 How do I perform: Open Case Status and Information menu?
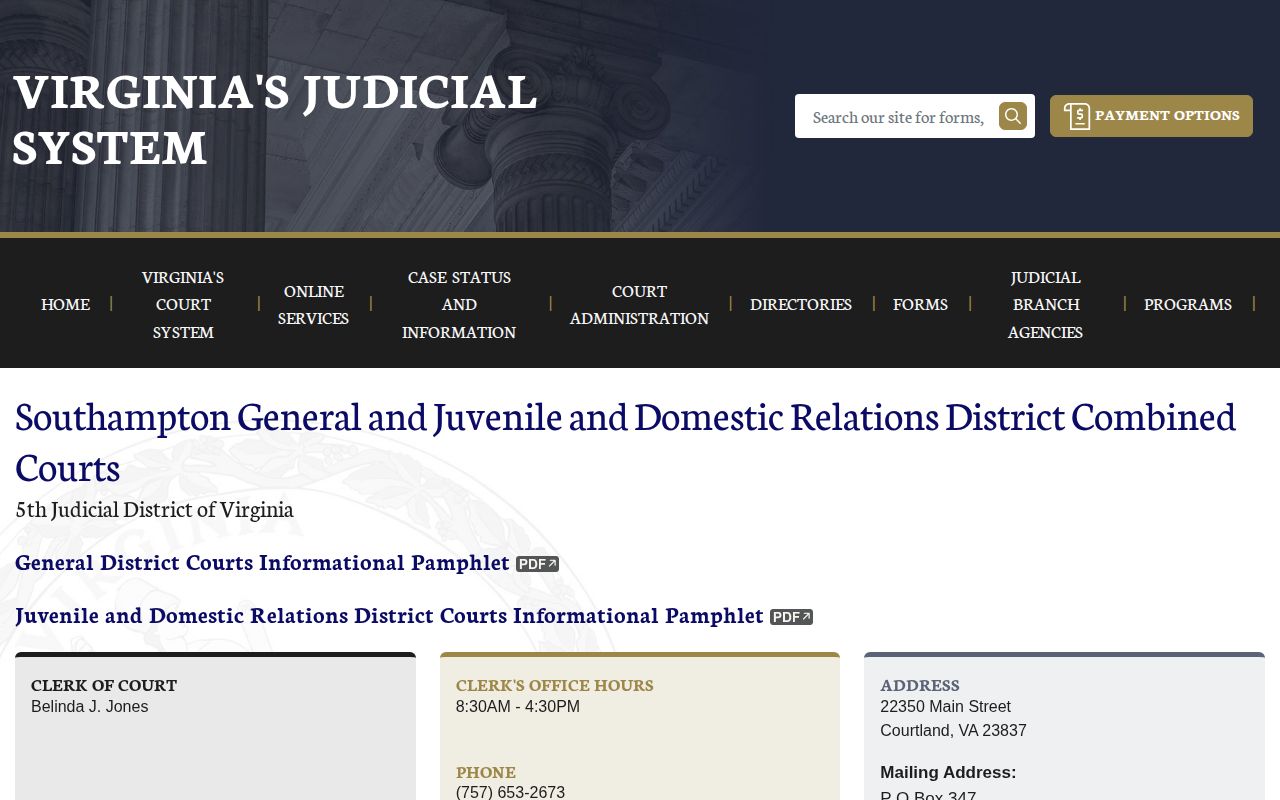[459, 304]
